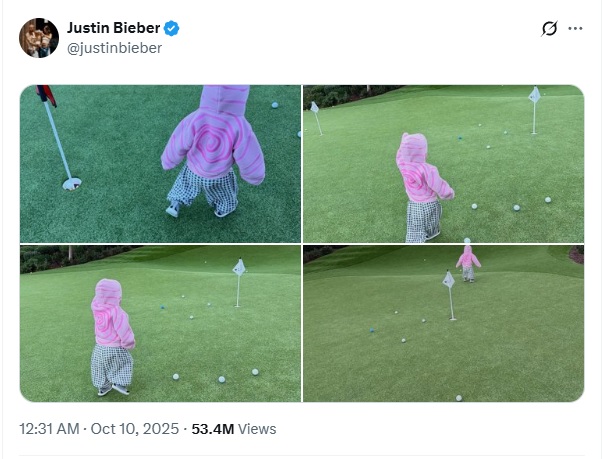Open the bottom-left putting green photo
This screenshot has width=602, height=459.
coord(160,324)
